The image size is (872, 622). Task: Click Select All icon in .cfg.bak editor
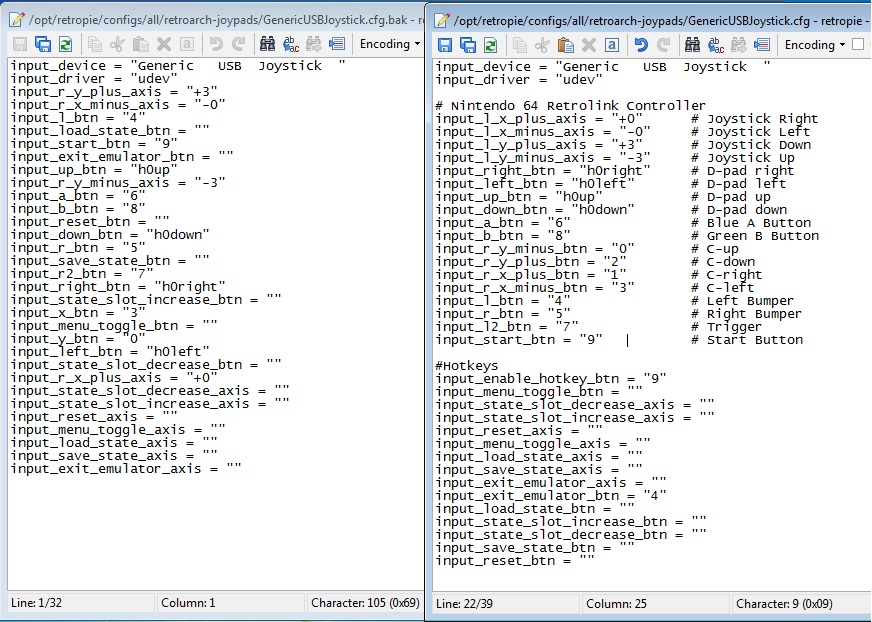(x=187, y=44)
